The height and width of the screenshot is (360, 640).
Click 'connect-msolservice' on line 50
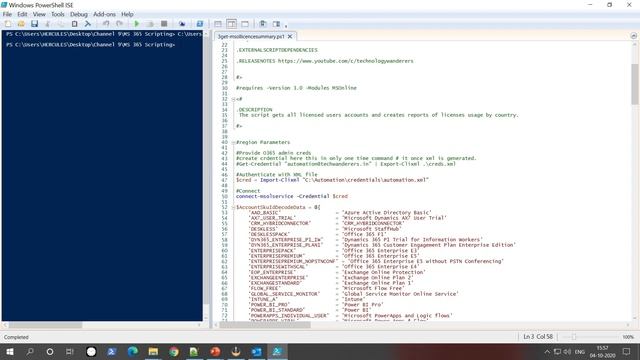[264, 196]
